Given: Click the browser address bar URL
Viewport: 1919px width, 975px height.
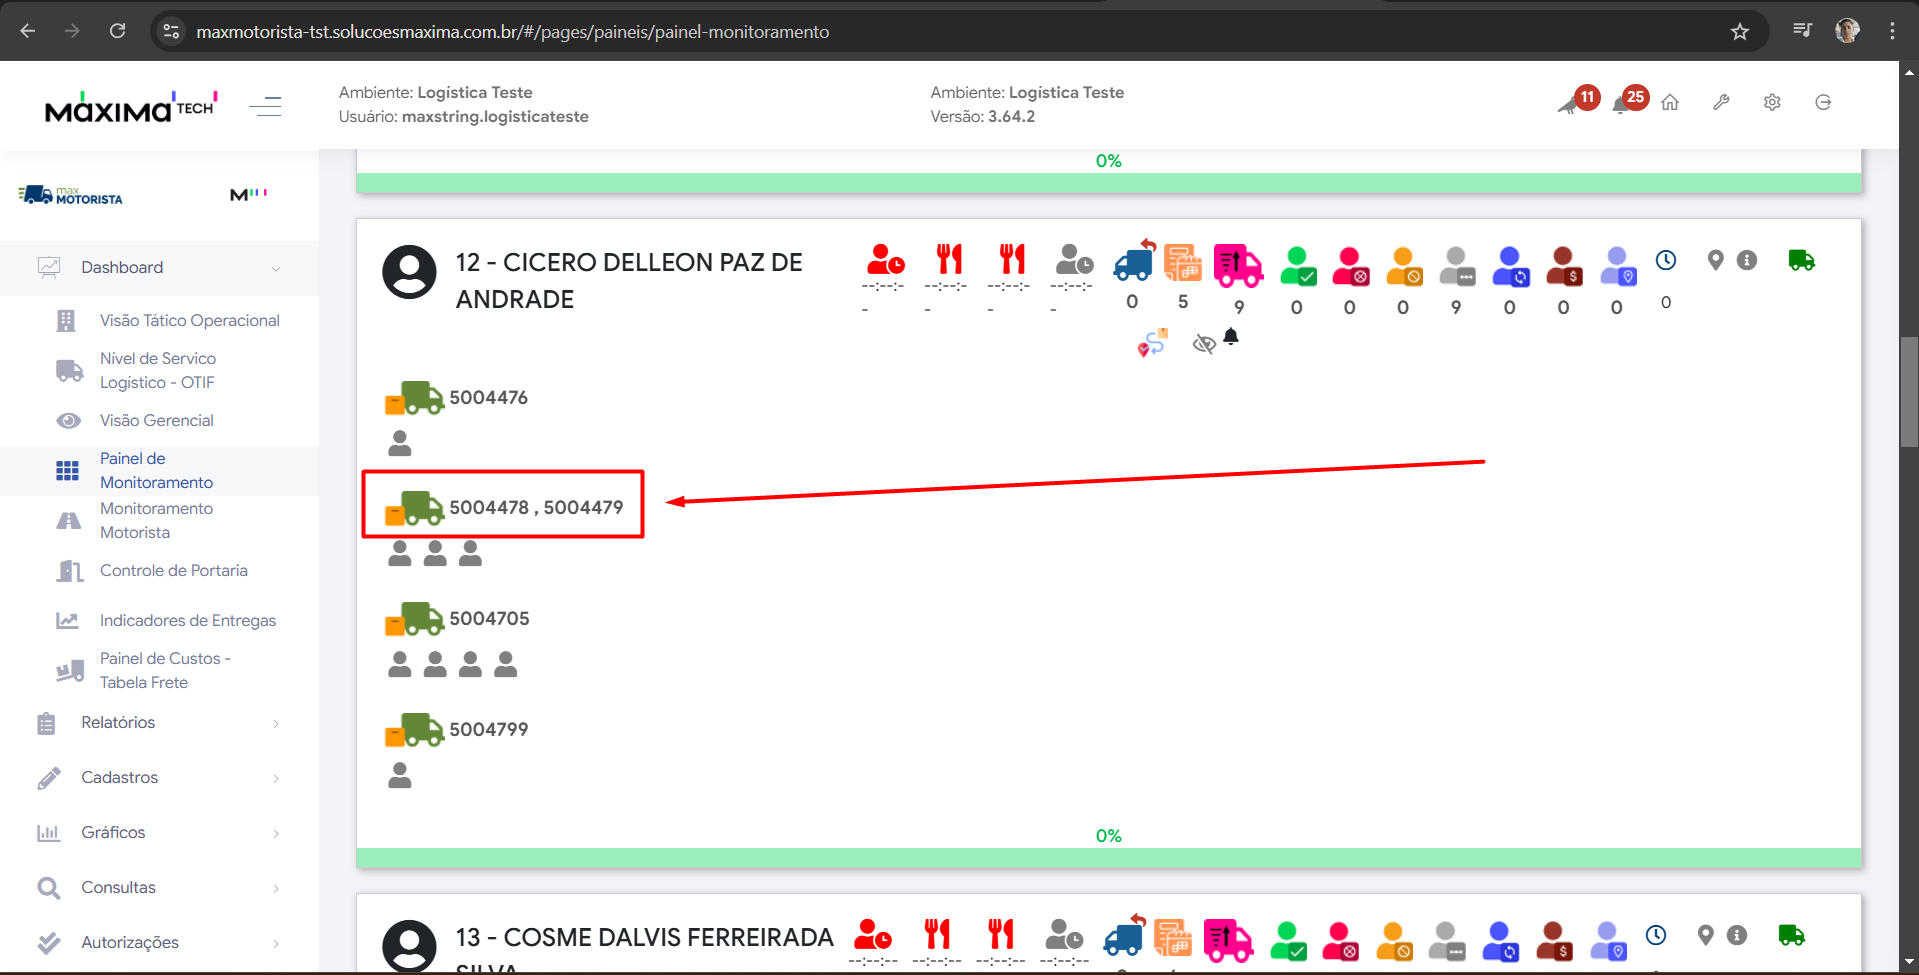Looking at the screenshot, I should [x=512, y=32].
